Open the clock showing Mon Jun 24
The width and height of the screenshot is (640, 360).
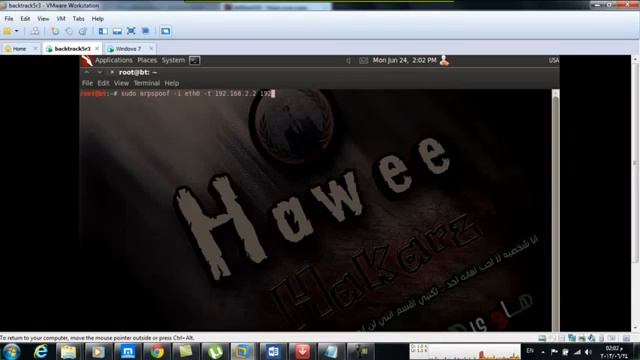404,60
